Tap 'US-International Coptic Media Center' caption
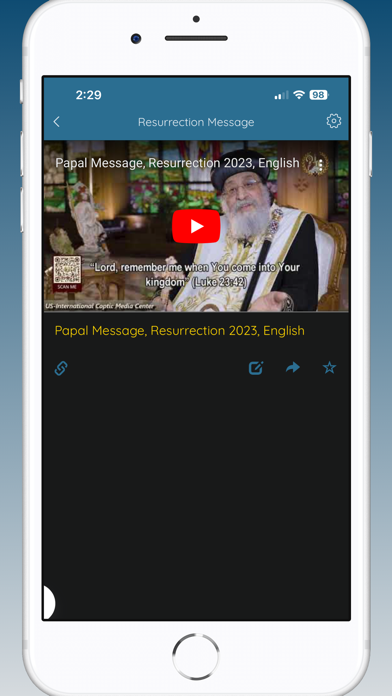This screenshot has height=696, width=392. point(99,306)
